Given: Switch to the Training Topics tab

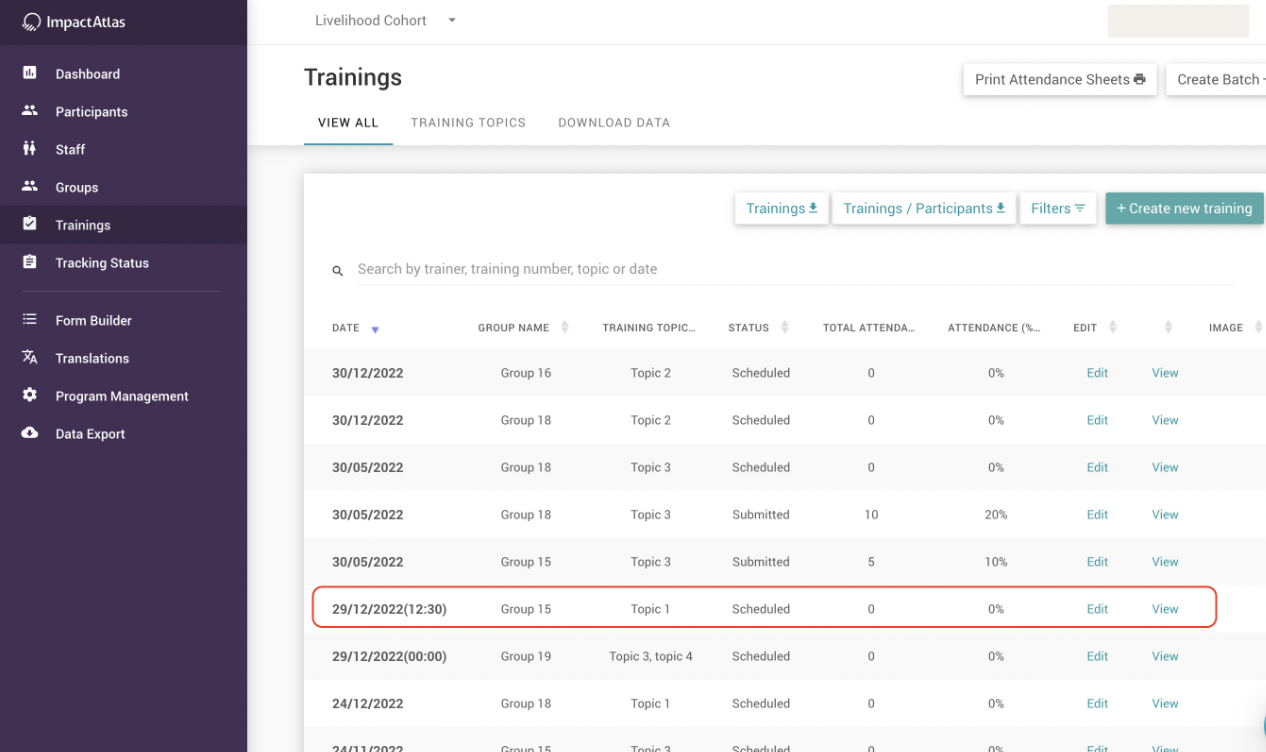Looking at the screenshot, I should (468, 123).
